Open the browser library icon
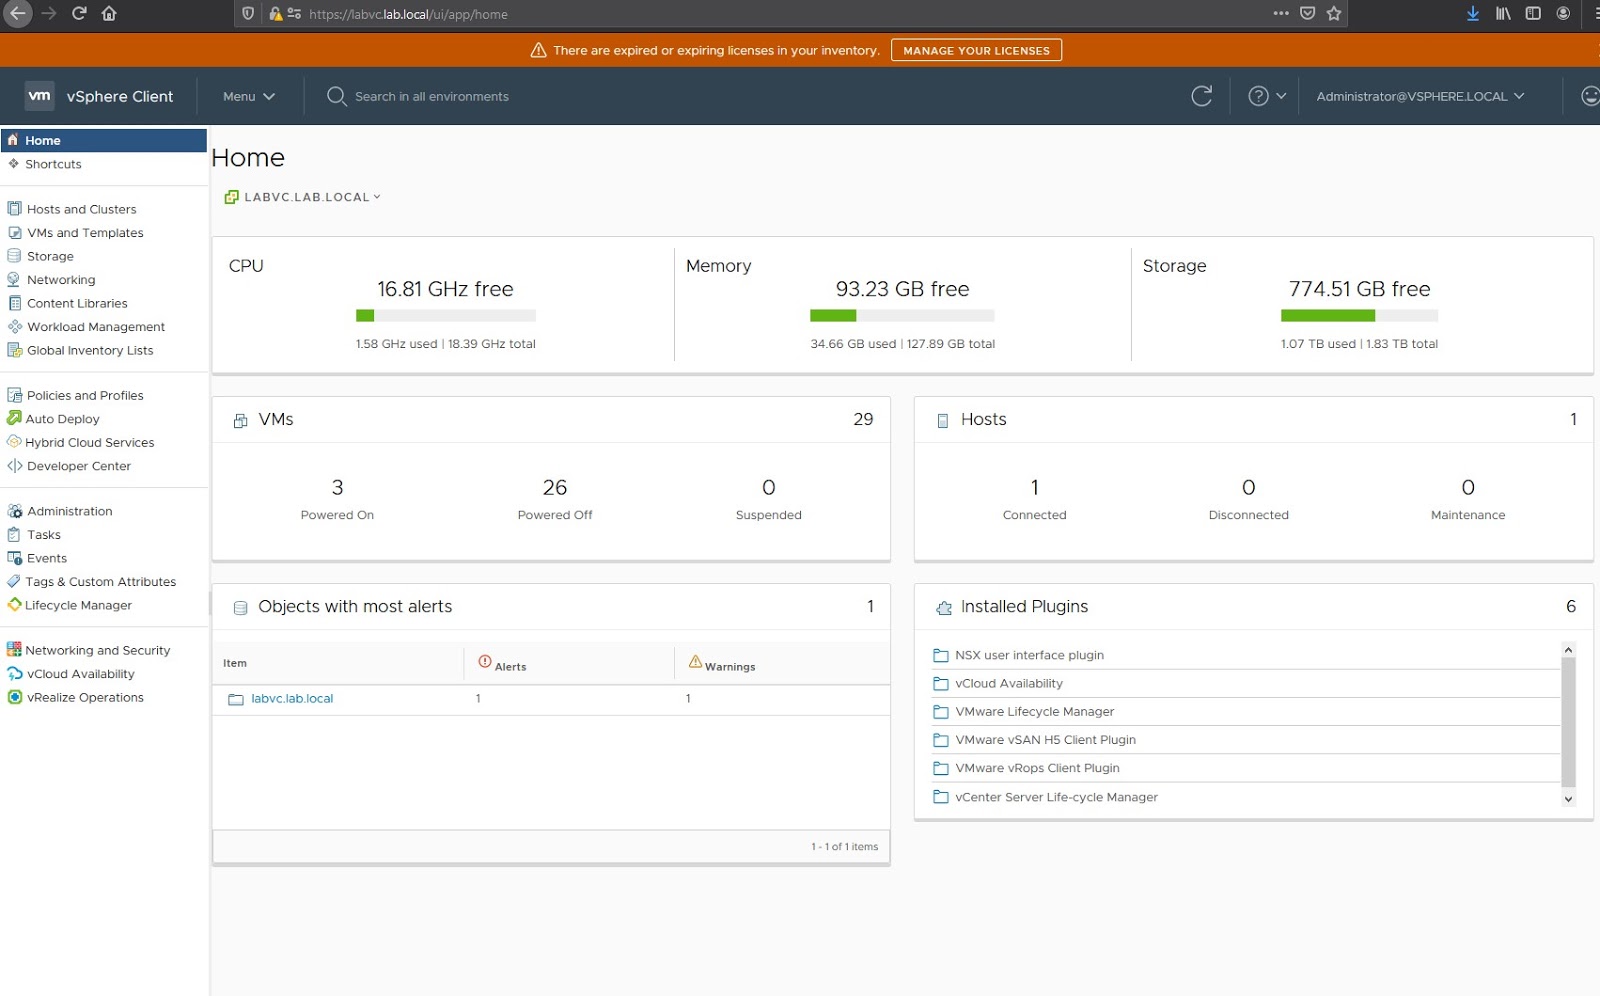The height and width of the screenshot is (996, 1600). (x=1503, y=14)
